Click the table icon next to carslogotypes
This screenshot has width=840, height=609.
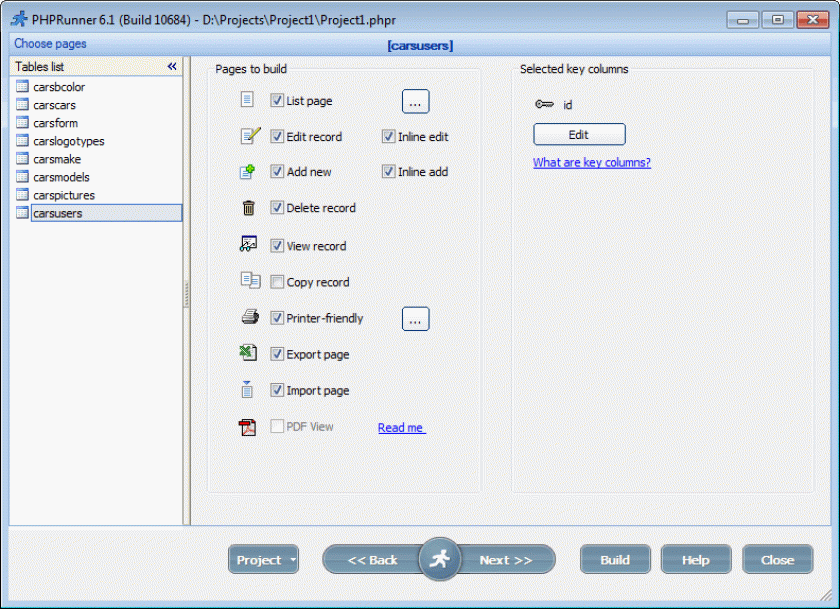[x=22, y=140]
